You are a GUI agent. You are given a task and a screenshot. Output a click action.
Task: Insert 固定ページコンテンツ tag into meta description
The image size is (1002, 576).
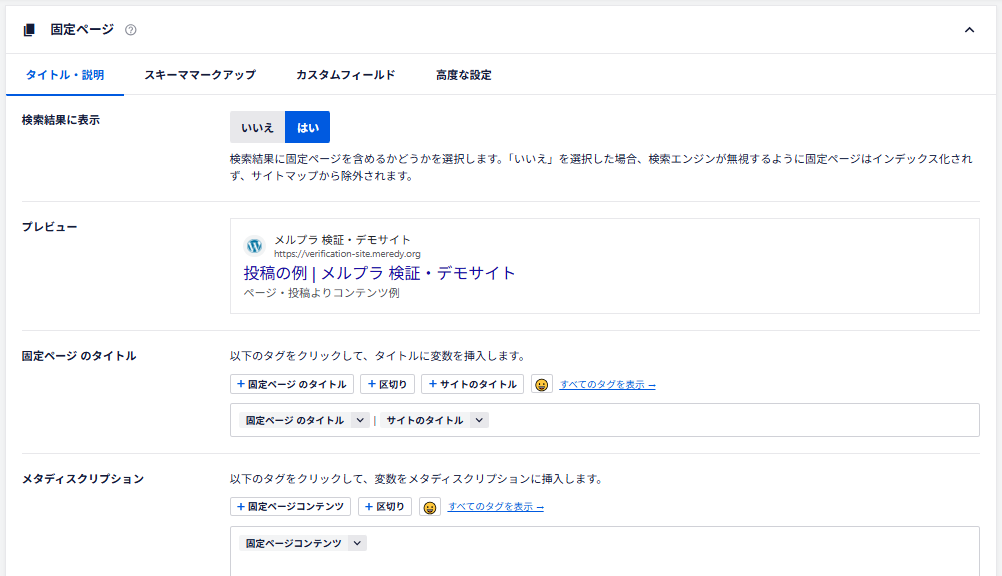pyautogui.click(x=290, y=507)
